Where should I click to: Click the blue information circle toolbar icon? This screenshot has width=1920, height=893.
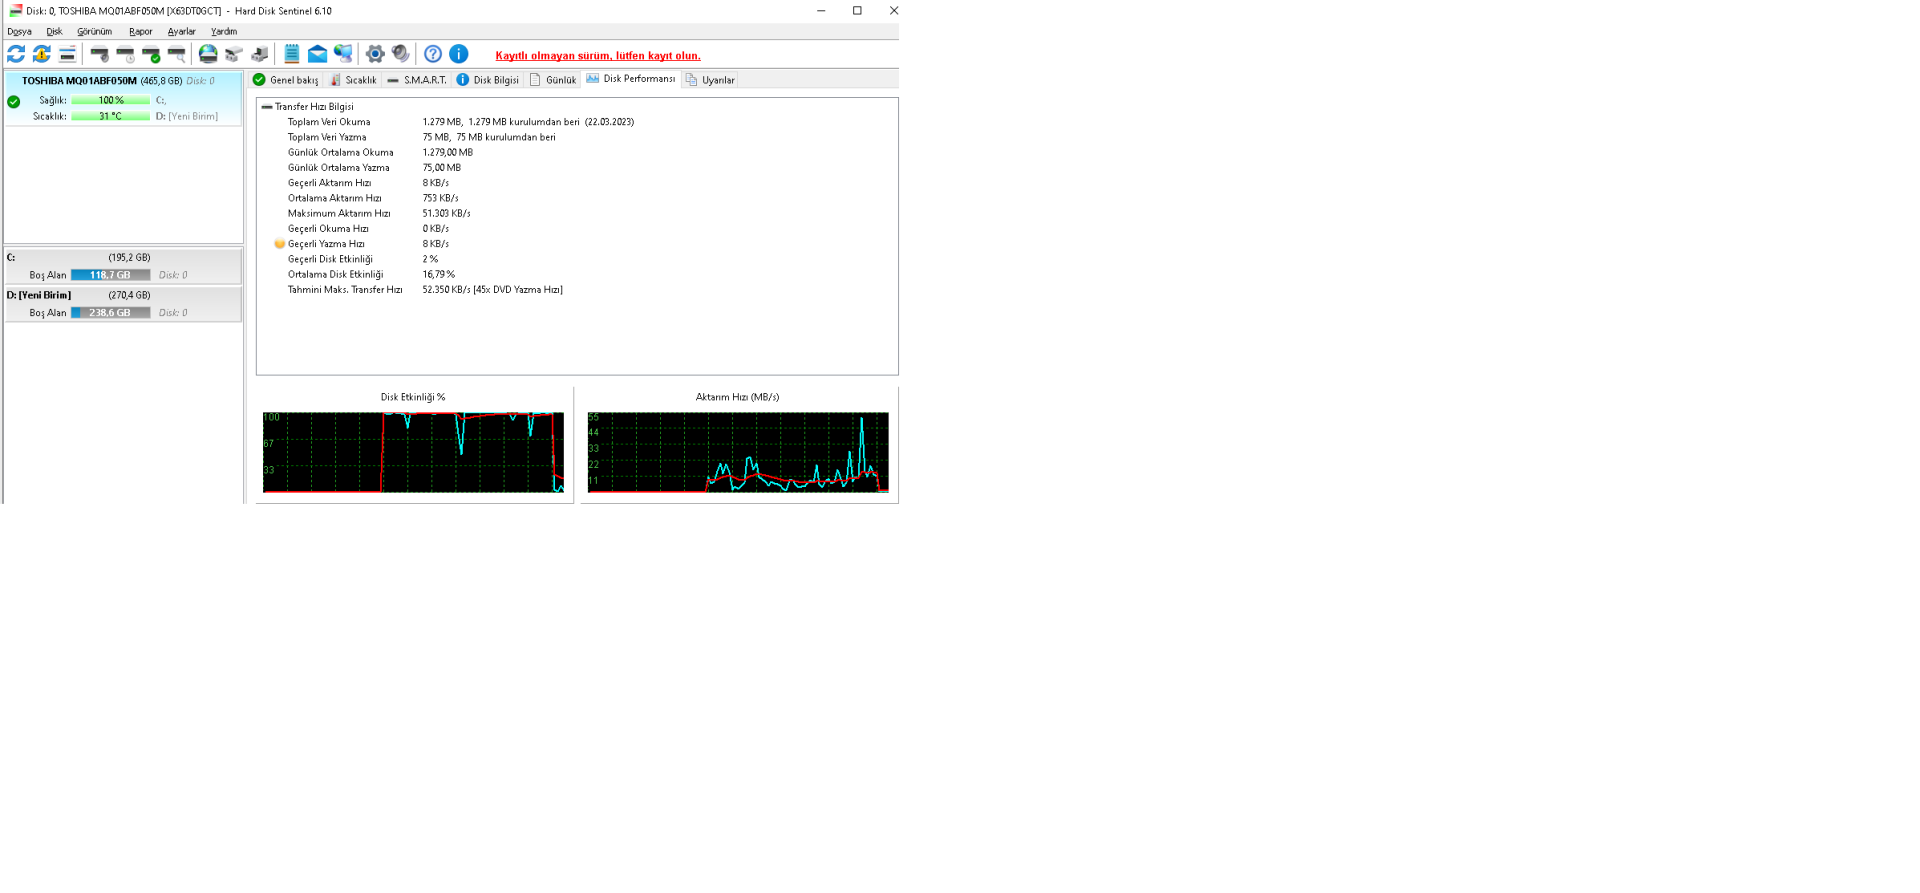[x=459, y=54]
